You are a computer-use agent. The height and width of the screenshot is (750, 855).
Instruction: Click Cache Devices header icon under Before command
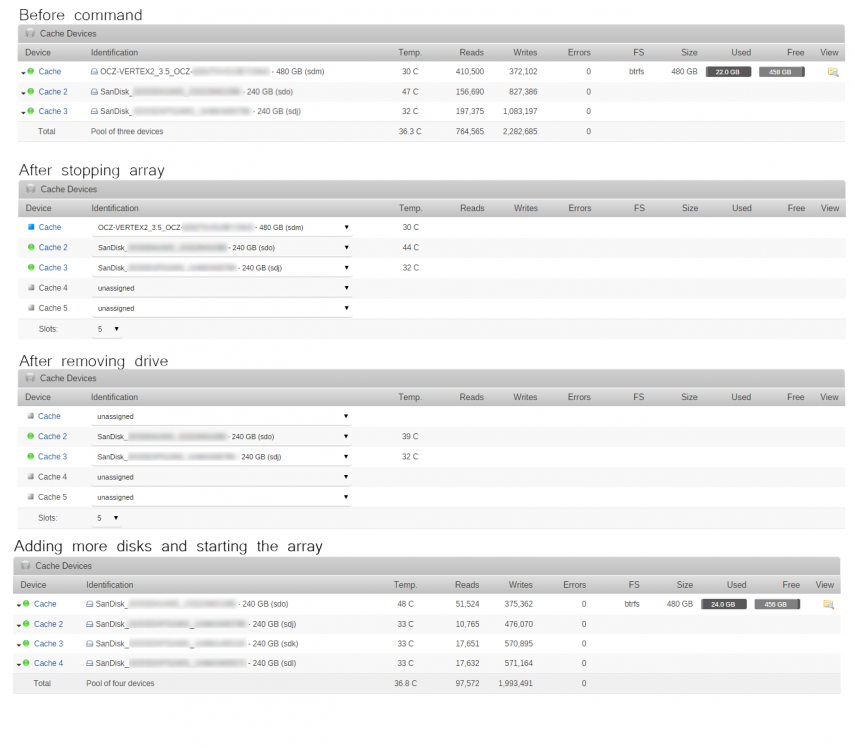[x=31, y=33]
